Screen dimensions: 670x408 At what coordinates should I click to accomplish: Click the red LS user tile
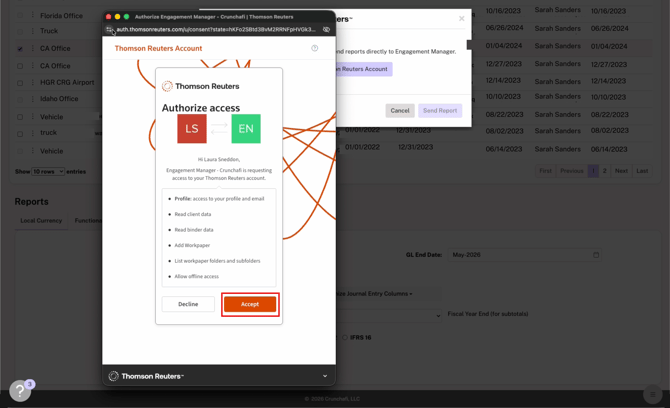pyautogui.click(x=192, y=129)
